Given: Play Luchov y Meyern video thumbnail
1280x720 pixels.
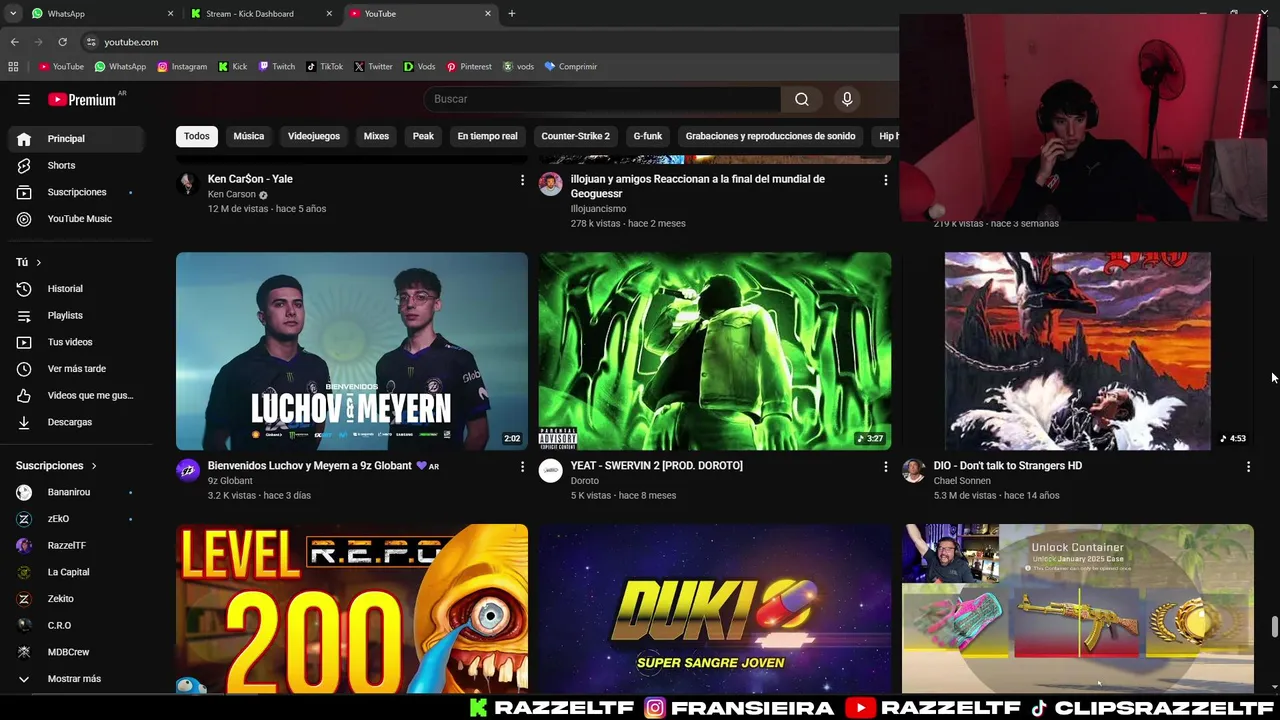Looking at the screenshot, I should 352,351.
